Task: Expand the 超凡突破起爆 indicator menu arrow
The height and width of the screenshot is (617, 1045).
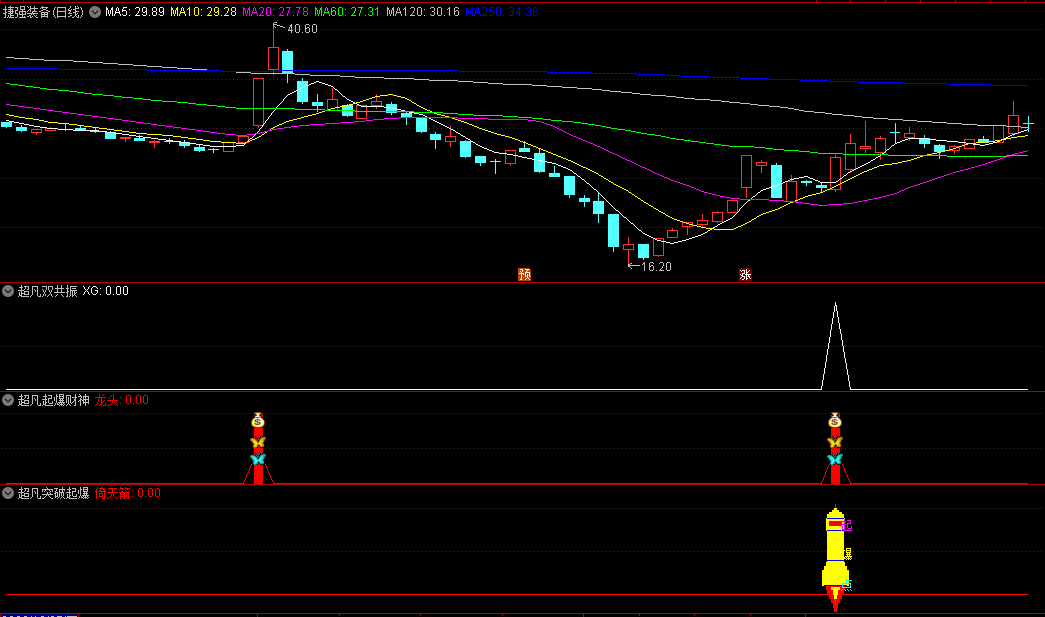Action: pos(8,493)
